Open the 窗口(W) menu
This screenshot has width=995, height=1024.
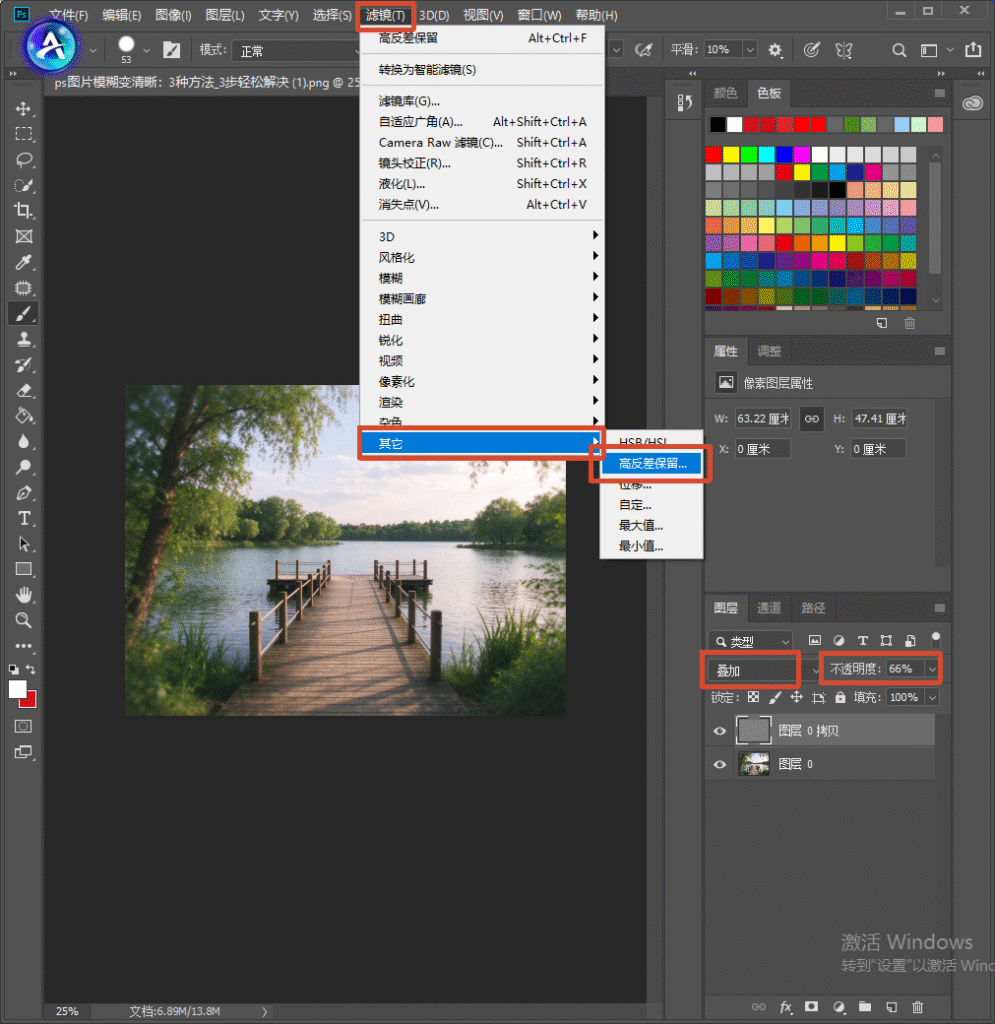coord(539,15)
